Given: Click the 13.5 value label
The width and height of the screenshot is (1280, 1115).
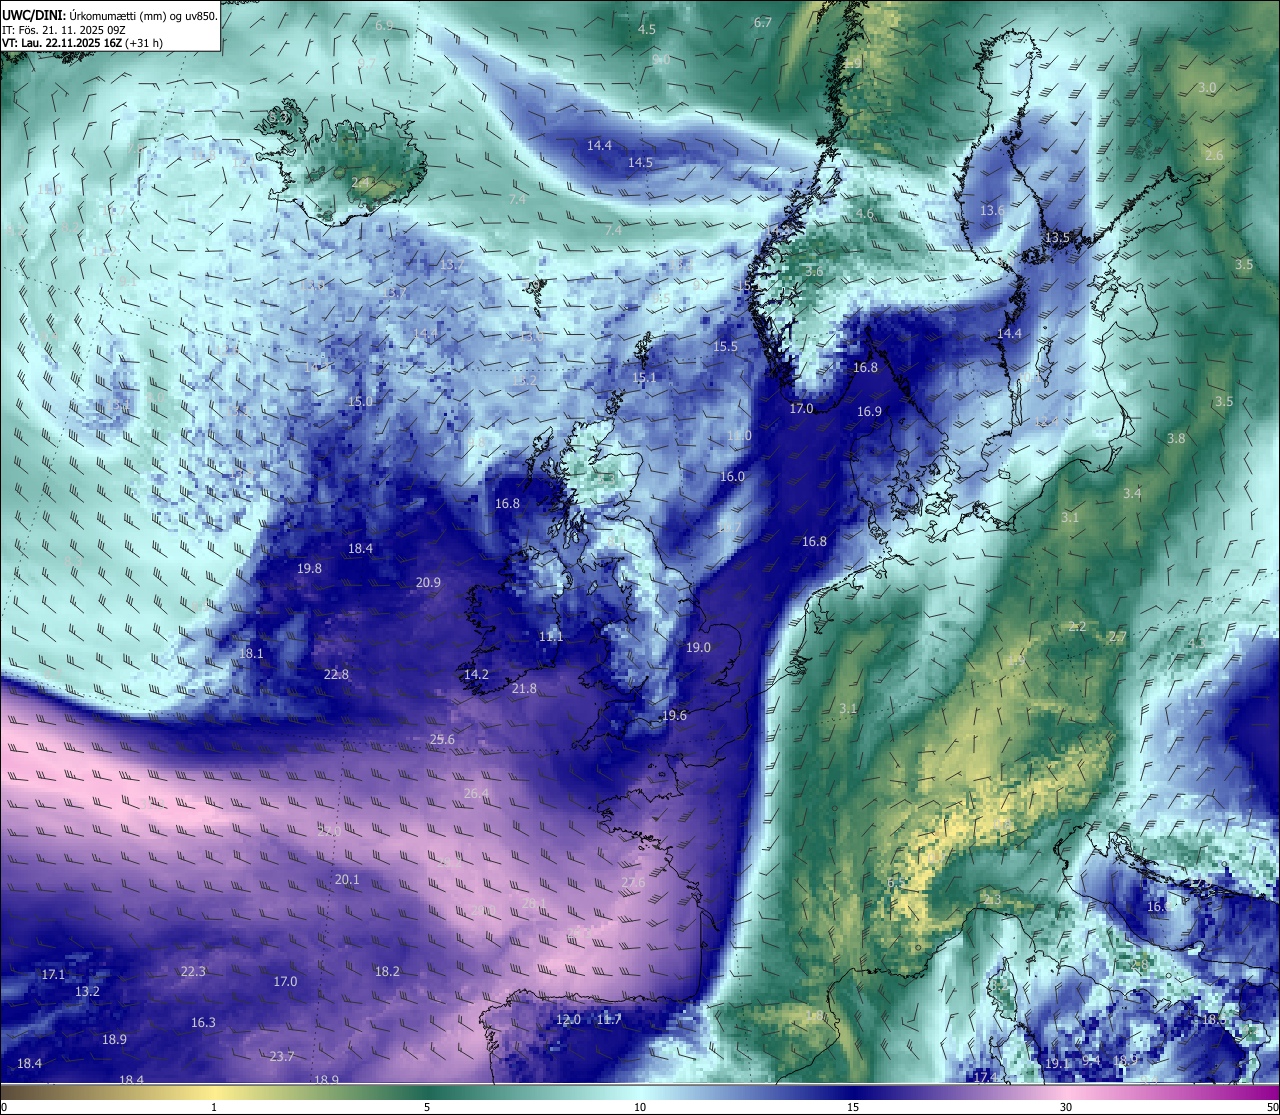Looking at the screenshot, I should (x=1057, y=237).
